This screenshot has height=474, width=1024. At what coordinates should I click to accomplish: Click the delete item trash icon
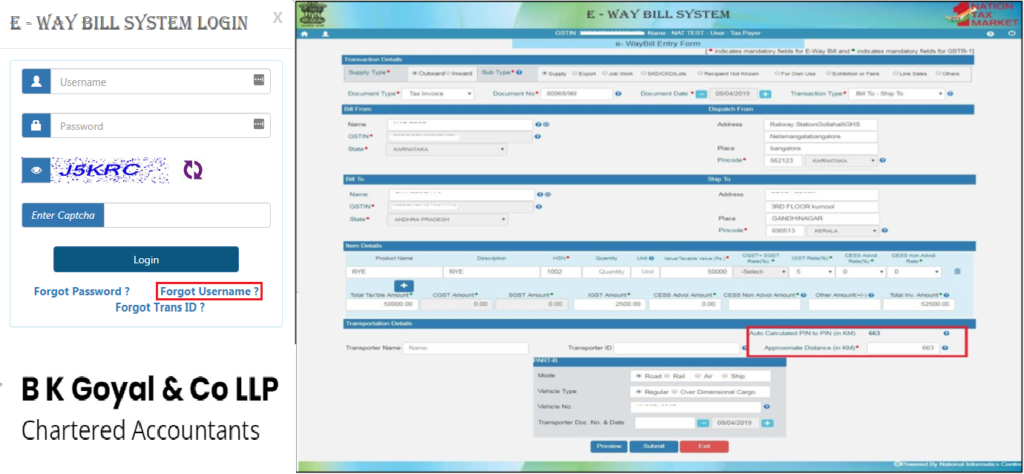(957, 272)
